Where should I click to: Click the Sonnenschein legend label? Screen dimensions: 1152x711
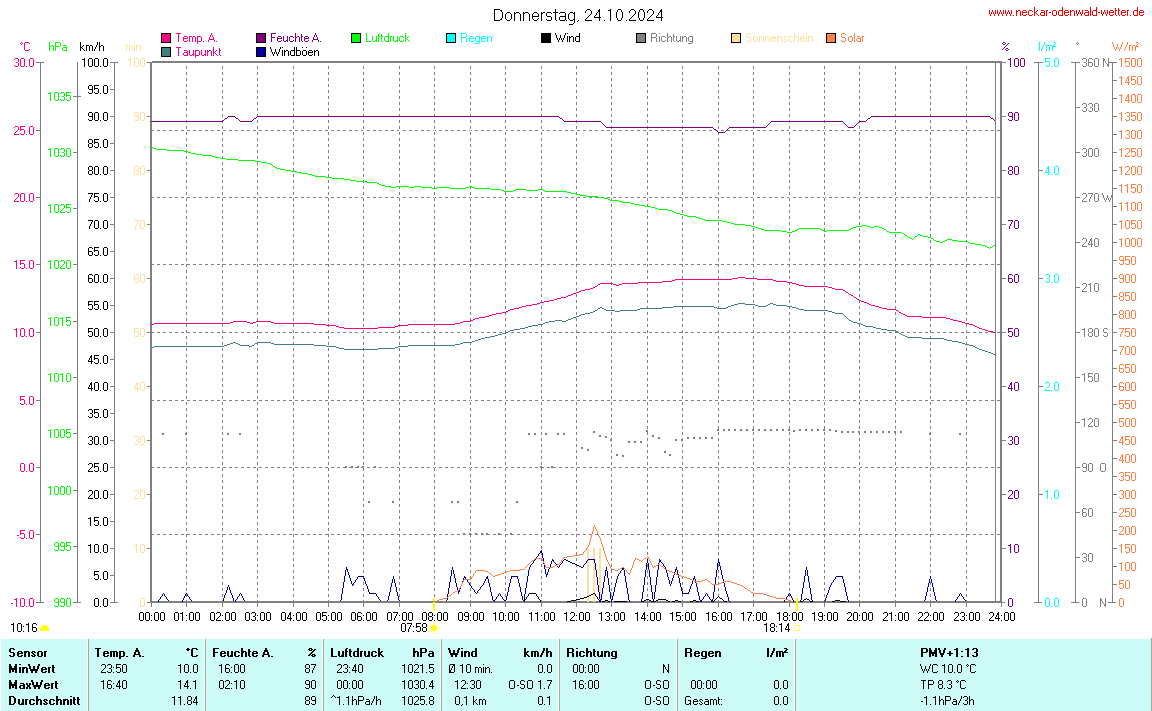coord(779,38)
